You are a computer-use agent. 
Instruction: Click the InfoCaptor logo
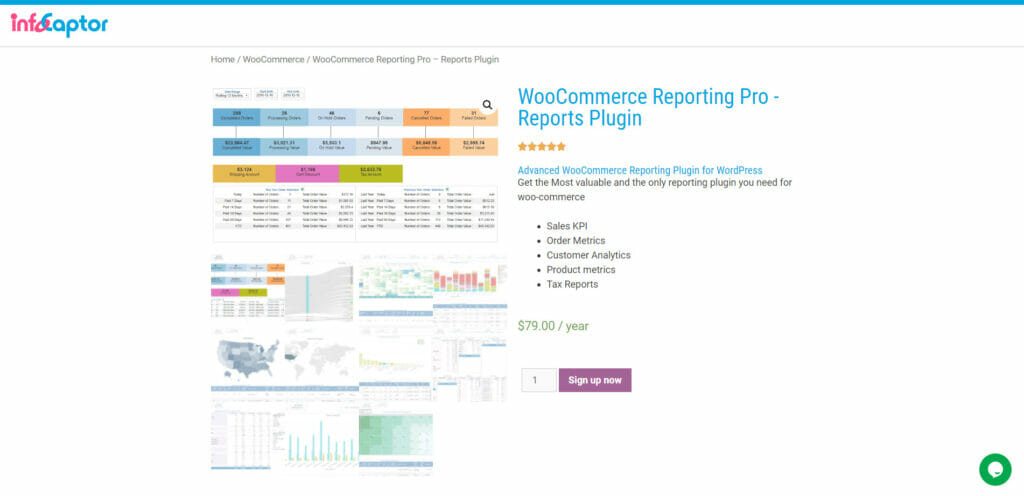point(59,24)
